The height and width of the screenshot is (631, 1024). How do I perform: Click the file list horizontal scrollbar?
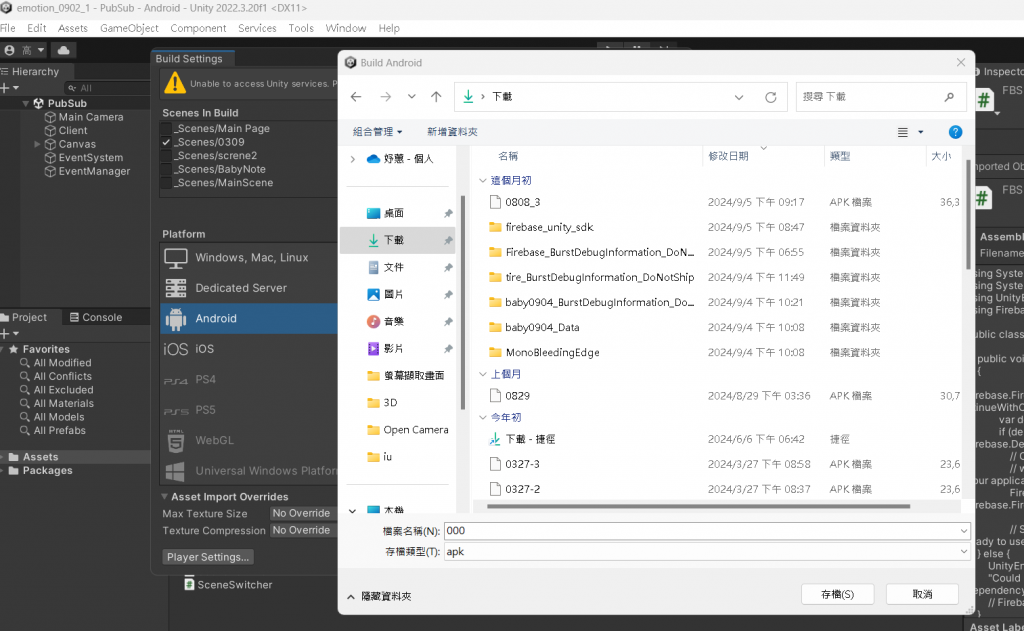pyautogui.click(x=698, y=506)
